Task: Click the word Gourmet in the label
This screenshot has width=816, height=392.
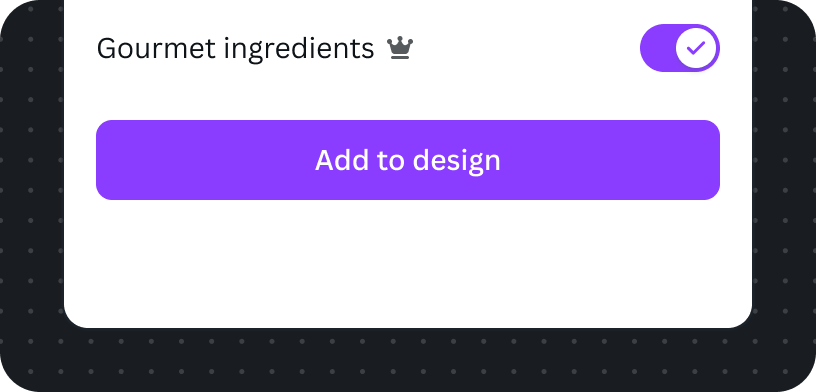Action: click(156, 49)
